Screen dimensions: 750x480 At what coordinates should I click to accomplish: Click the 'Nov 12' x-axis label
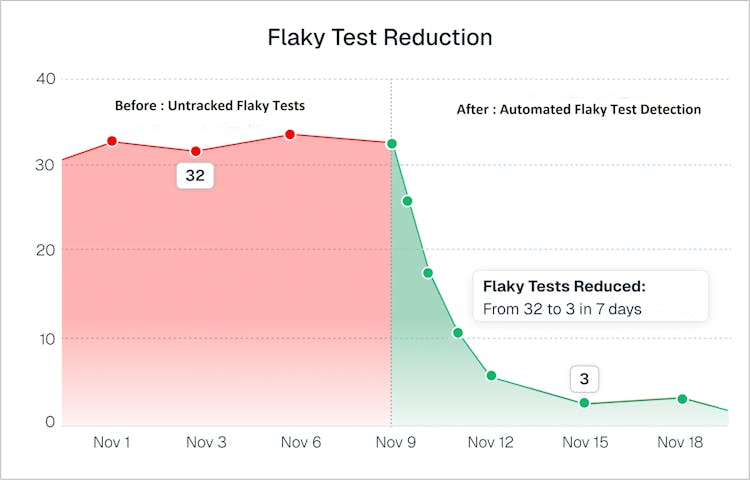point(491,442)
